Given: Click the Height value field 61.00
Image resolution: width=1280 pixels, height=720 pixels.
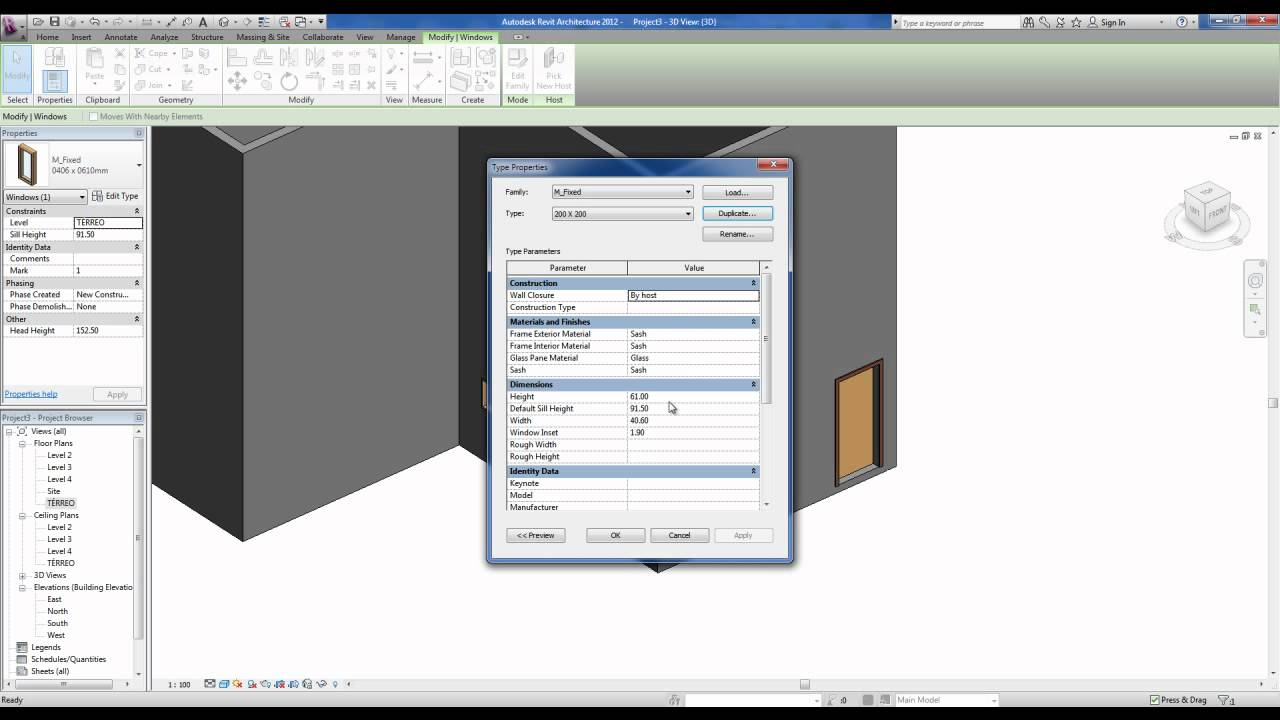Looking at the screenshot, I should (x=693, y=396).
